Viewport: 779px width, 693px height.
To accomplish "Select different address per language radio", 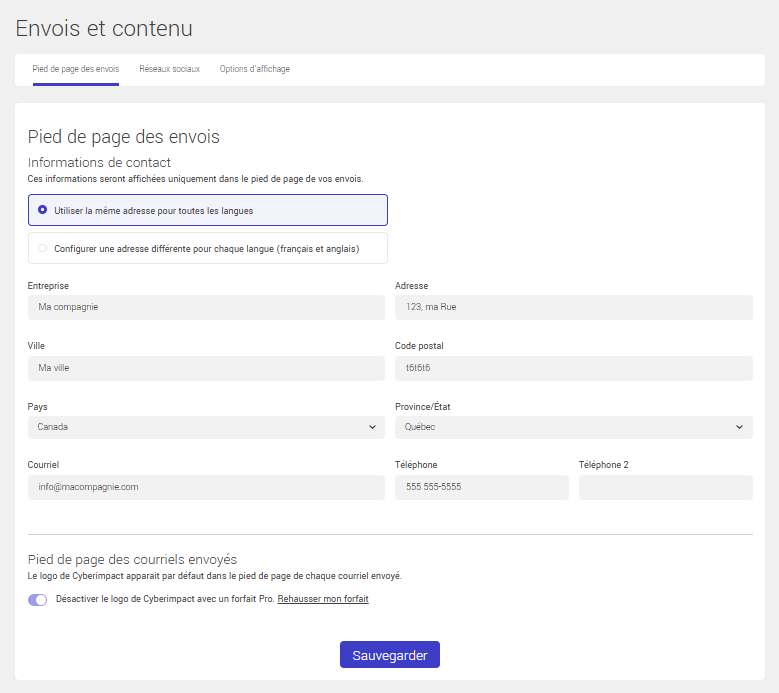I will coord(43,248).
